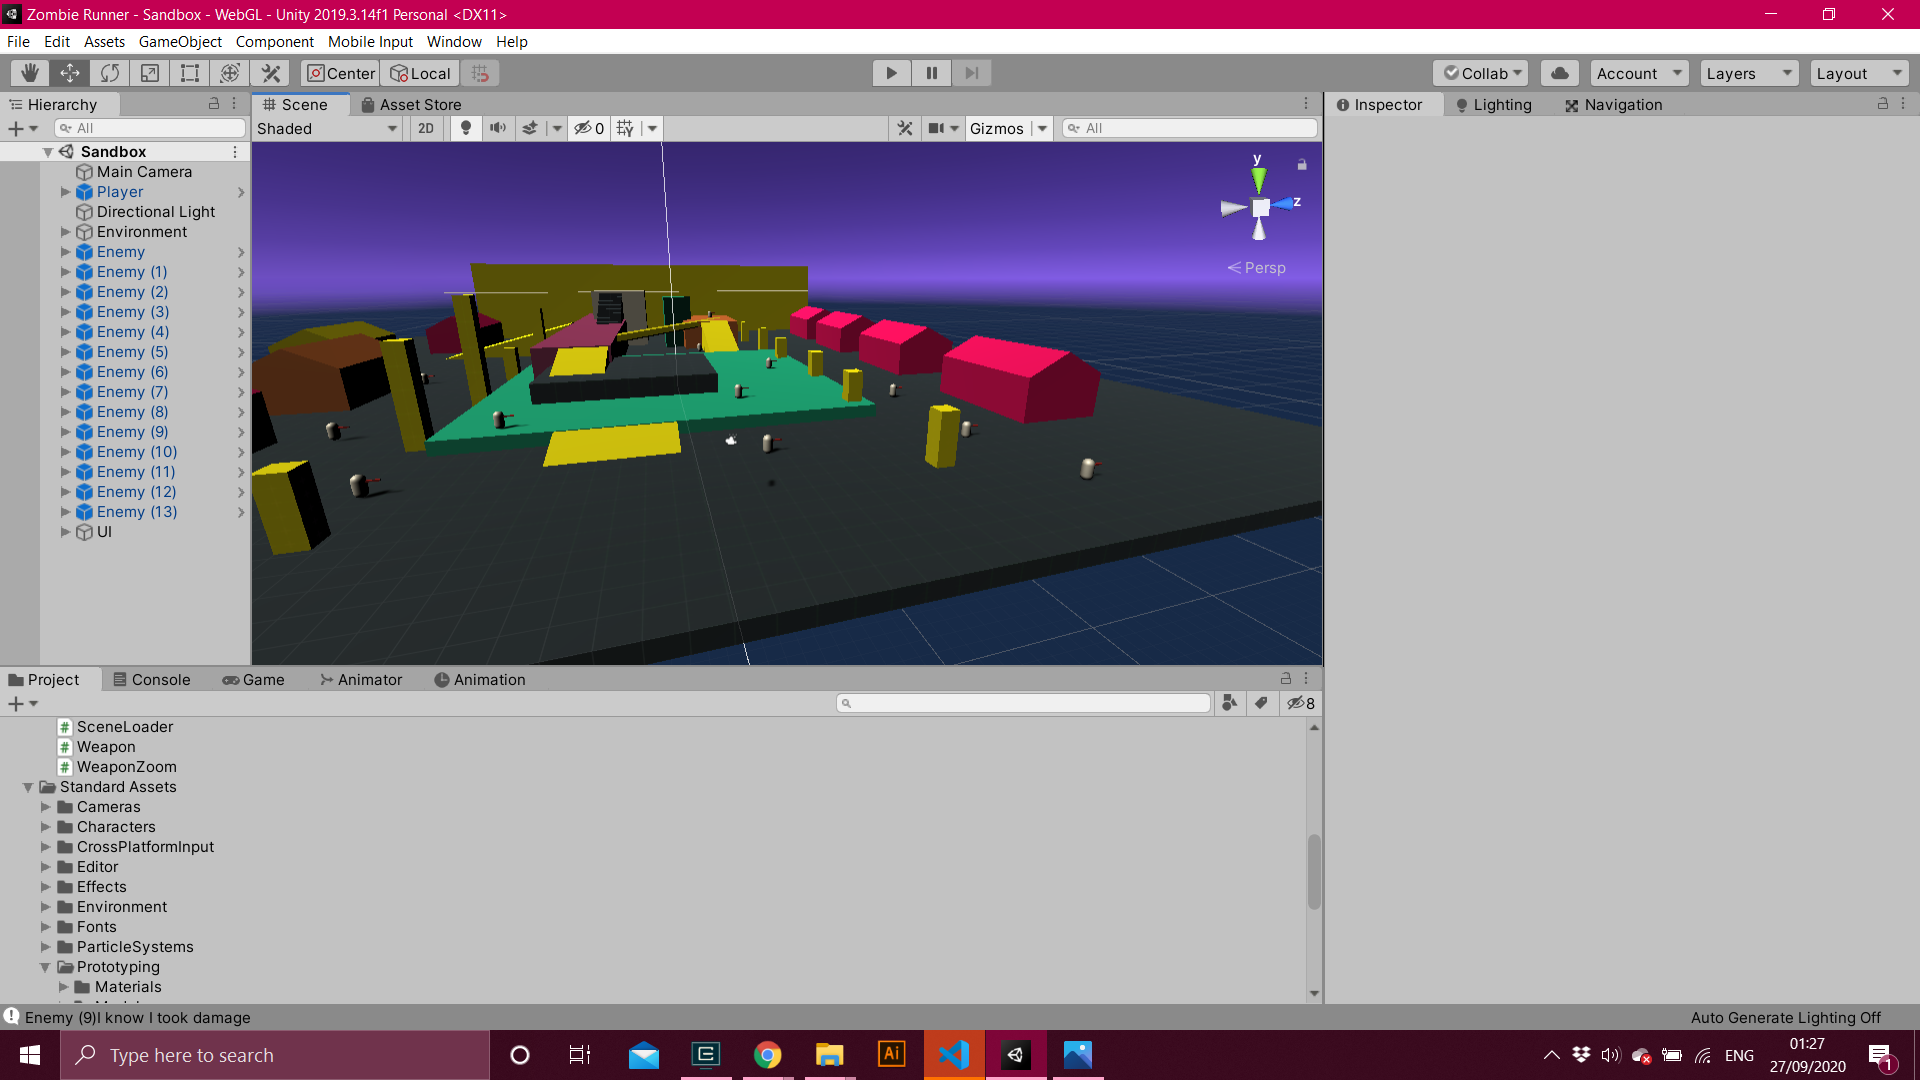Open the Shaded draw mode dropdown
The width and height of the screenshot is (1920, 1080).
coord(327,128)
